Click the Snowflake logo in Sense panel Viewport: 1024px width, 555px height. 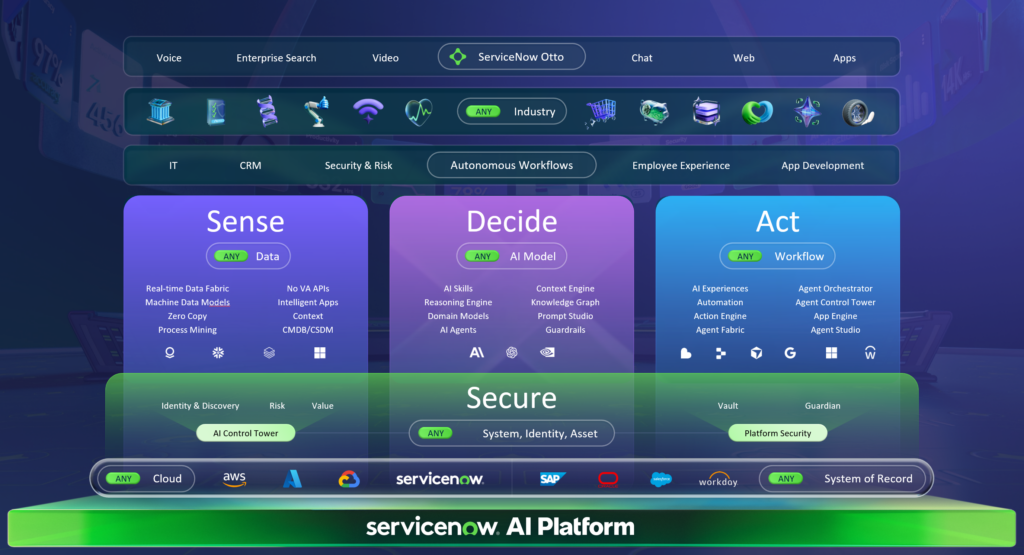[218, 353]
